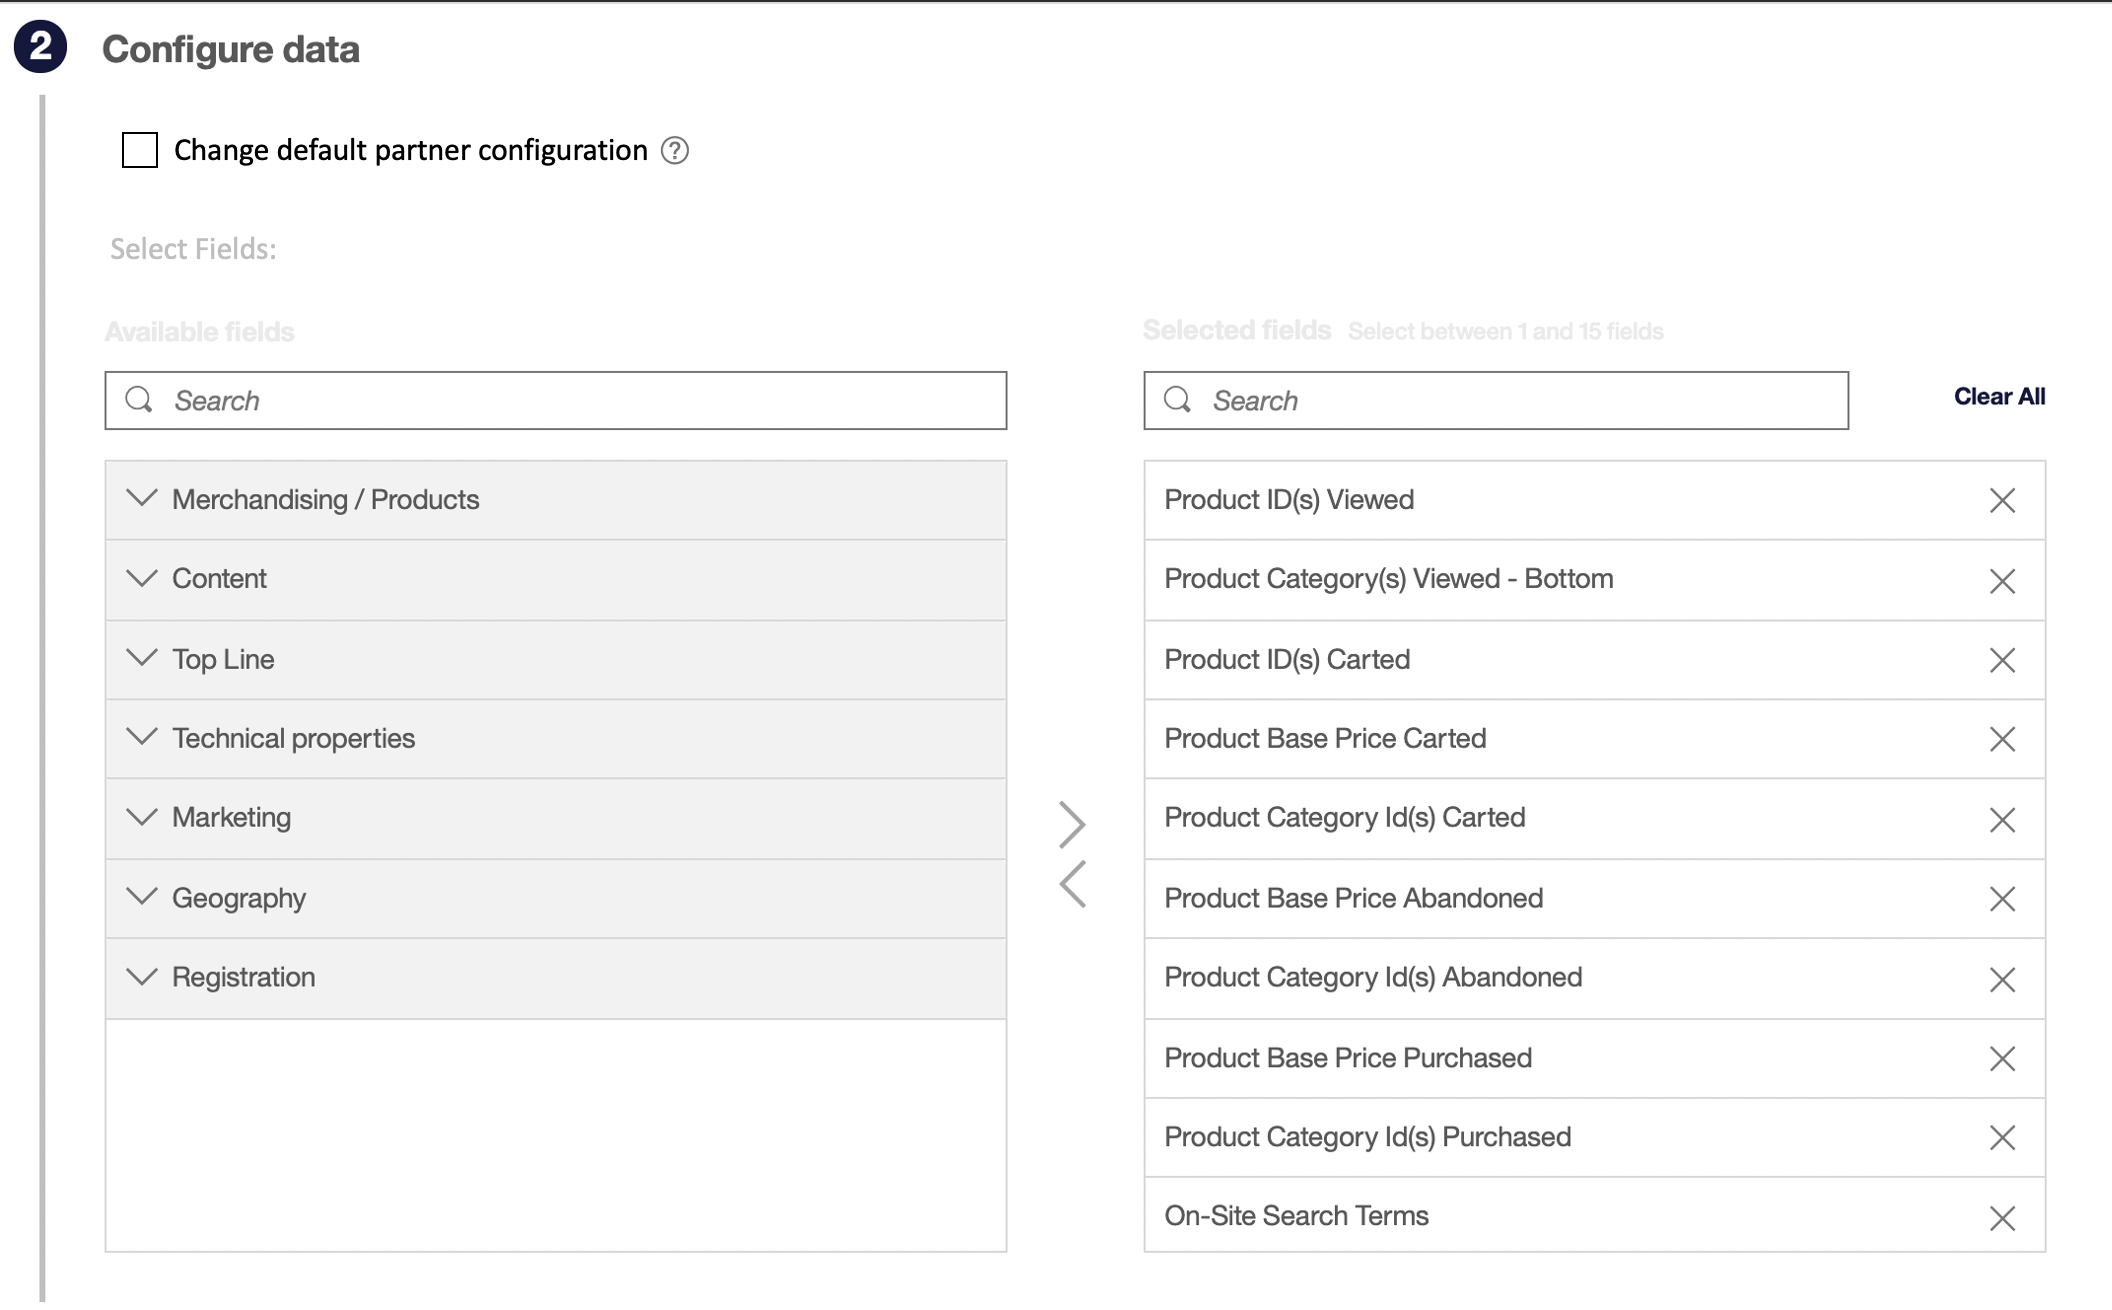Remove Product Base Price Abandoned field
Screen dimensions: 2112x1310
[2002, 899]
